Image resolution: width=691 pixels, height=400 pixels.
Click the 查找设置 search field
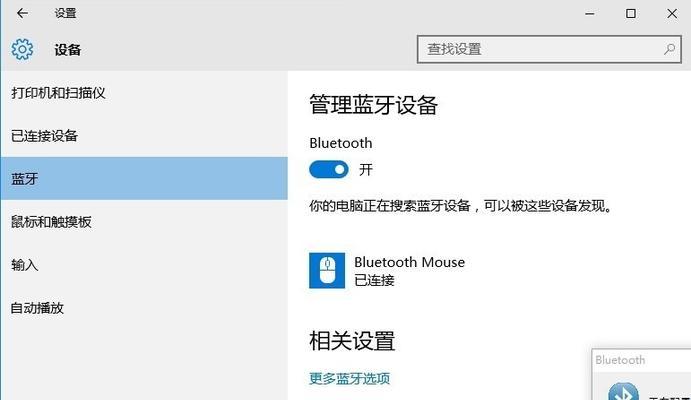coord(549,49)
